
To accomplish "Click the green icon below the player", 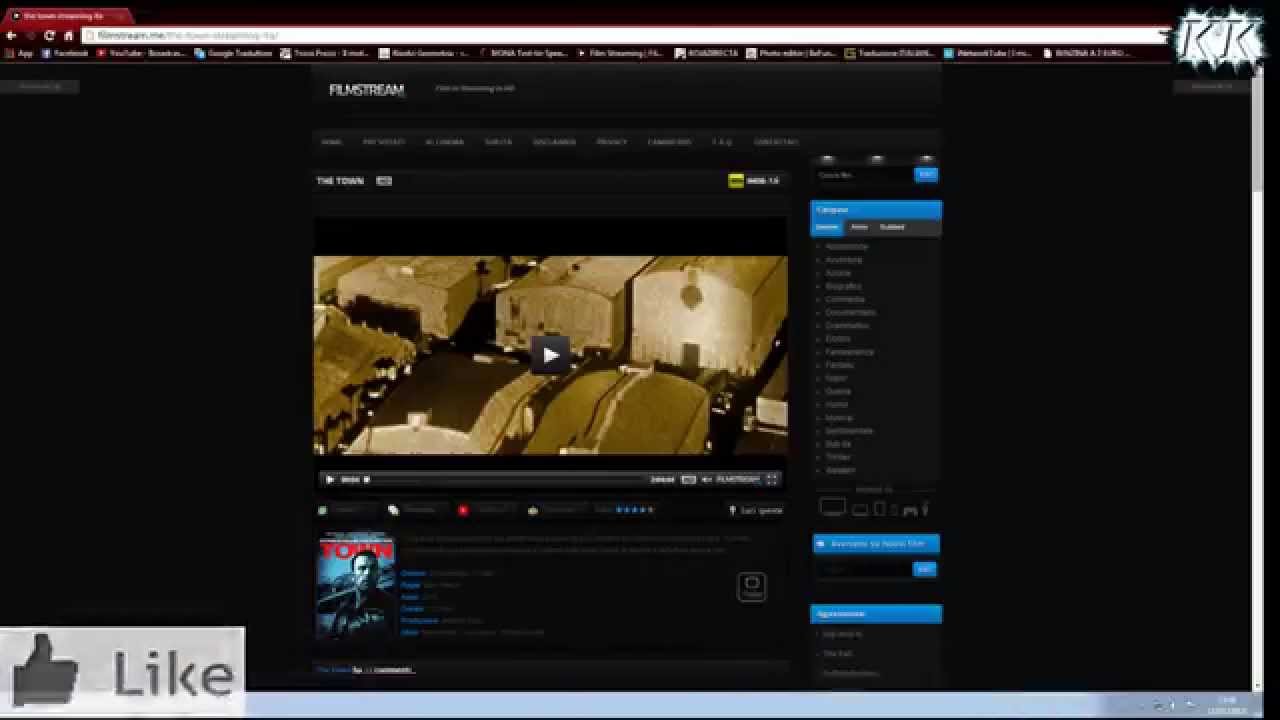I will point(322,510).
